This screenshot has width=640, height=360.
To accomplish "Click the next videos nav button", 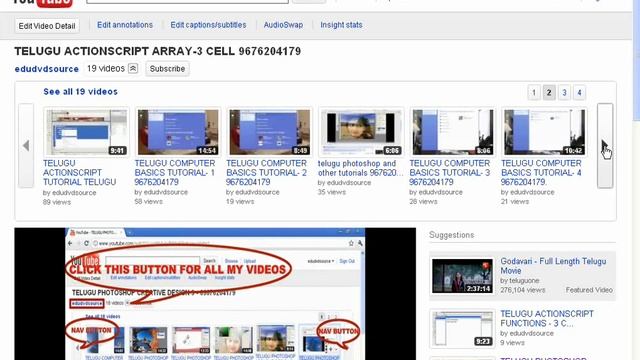I will 605,145.
